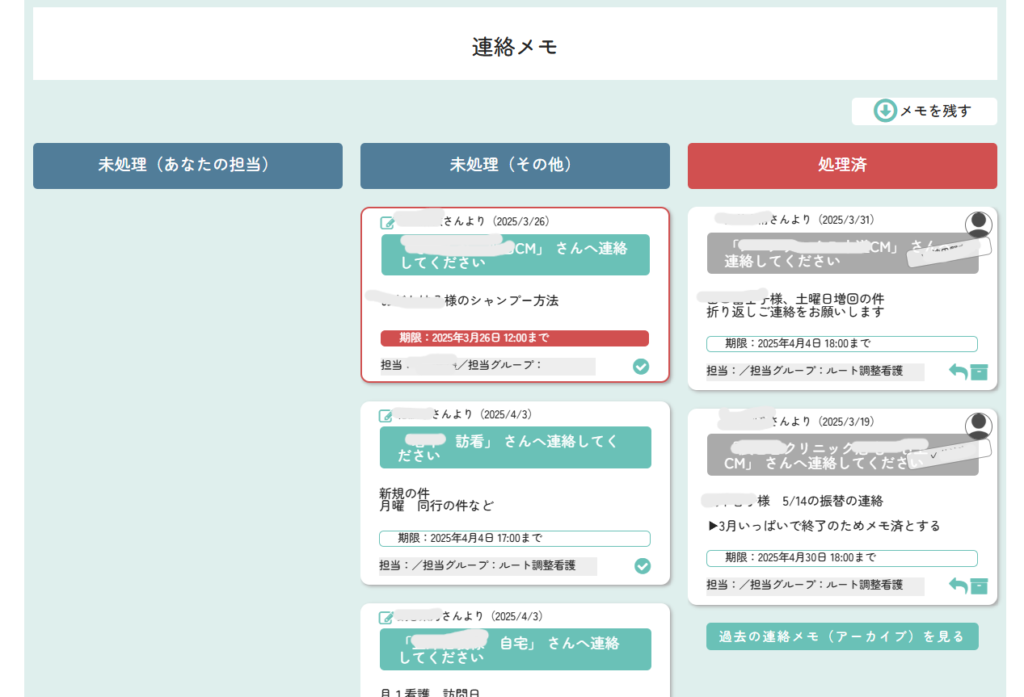Image resolution: width=1024 pixels, height=697 pixels.
Task: Select the 未処理（その他） column header
Action: [515, 165]
